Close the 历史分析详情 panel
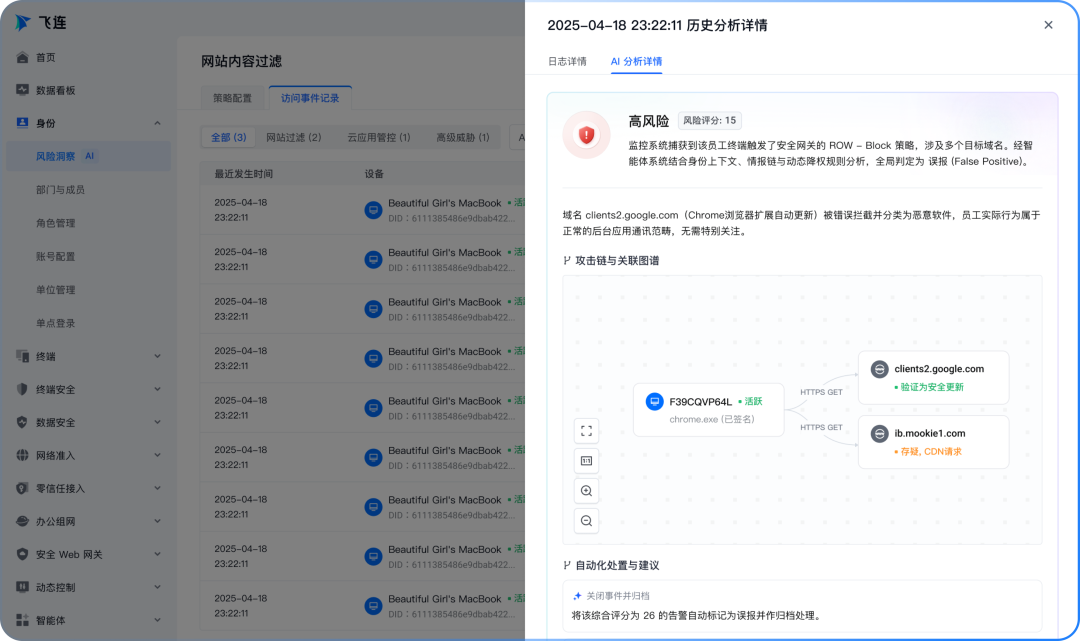The image size is (1080, 641). [1048, 25]
